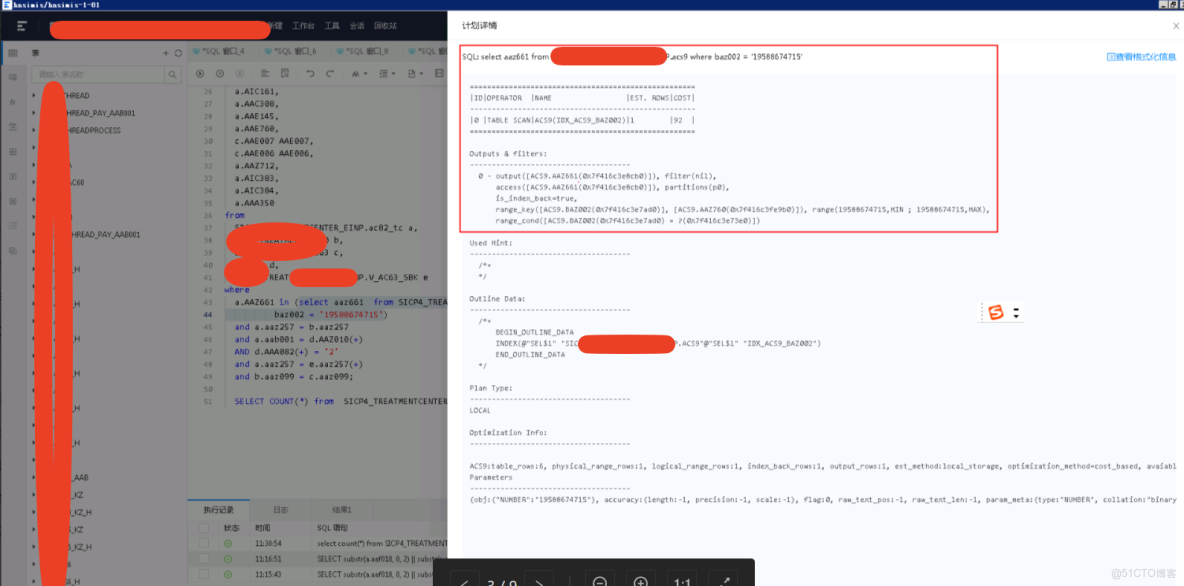
Task: Select the 结果1 tab
Action: click(x=344, y=510)
